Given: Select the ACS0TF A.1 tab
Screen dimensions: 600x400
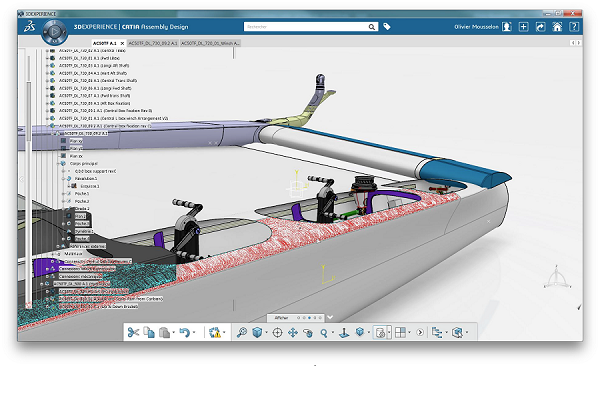Looking at the screenshot, I should [x=104, y=43].
